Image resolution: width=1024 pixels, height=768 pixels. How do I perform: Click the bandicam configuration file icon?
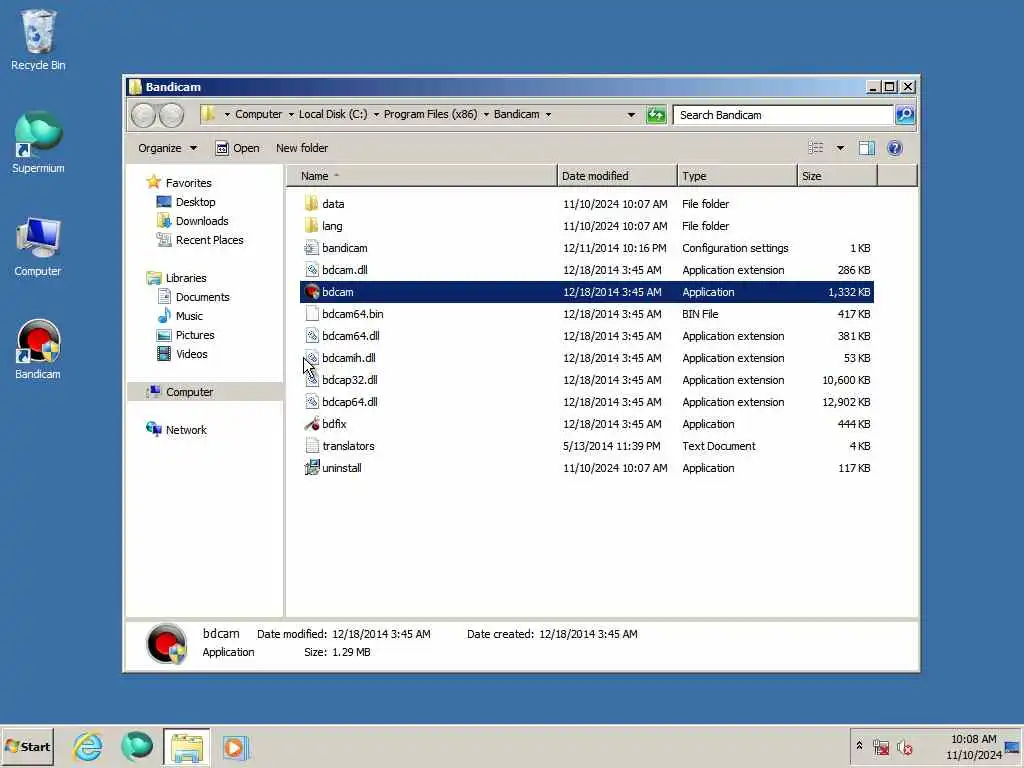pos(312,248)
